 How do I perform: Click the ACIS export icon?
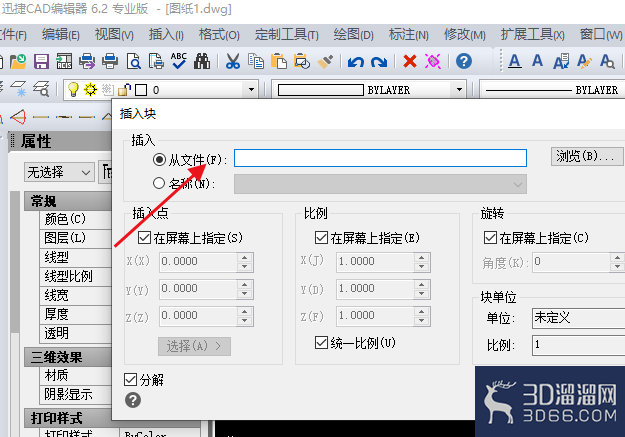[64, 61]
